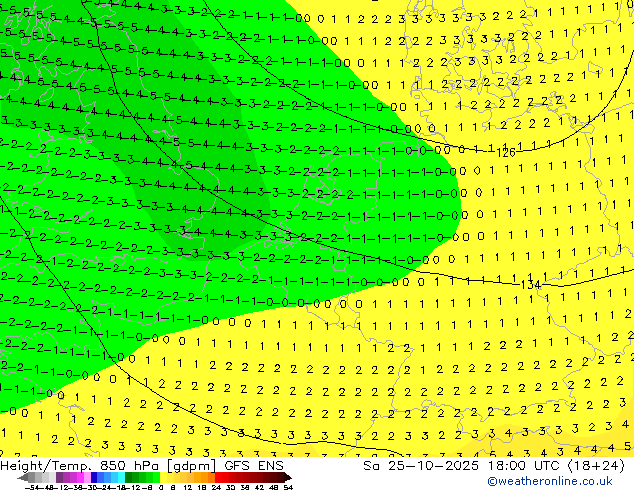Click the '54' label under the legend
The width and height of the screenshot is (634, 490).
[288, 488]
